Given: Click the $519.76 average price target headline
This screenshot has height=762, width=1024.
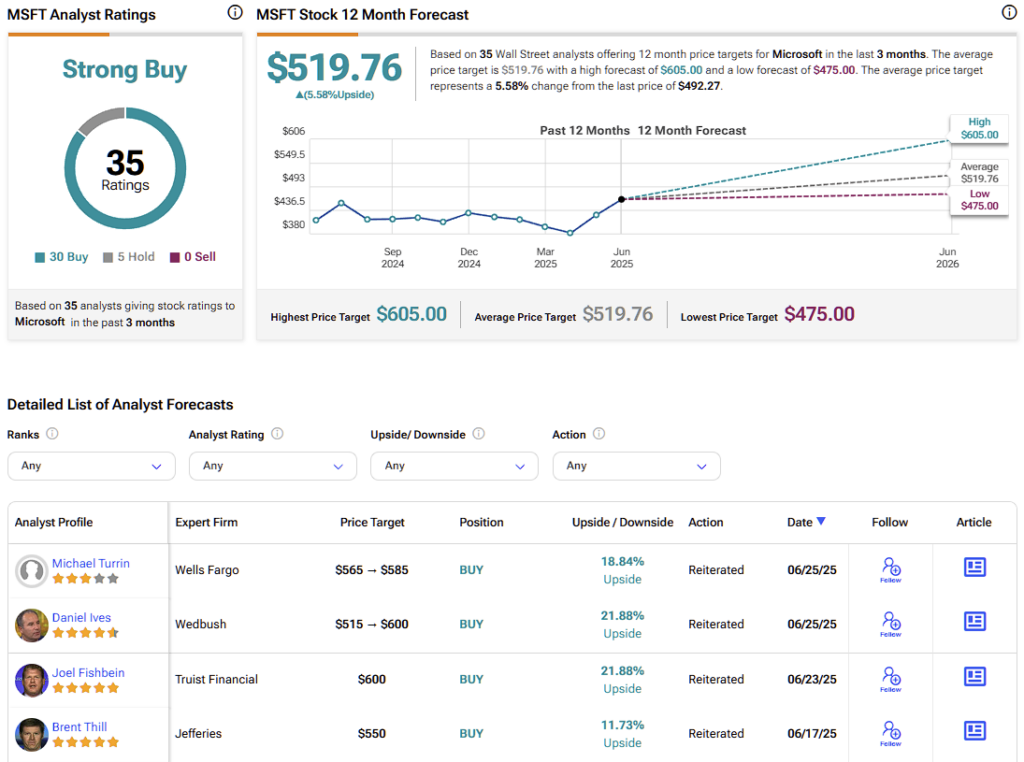Looking at the screenshot, I should pyautogui.click(x=334, y=67).
